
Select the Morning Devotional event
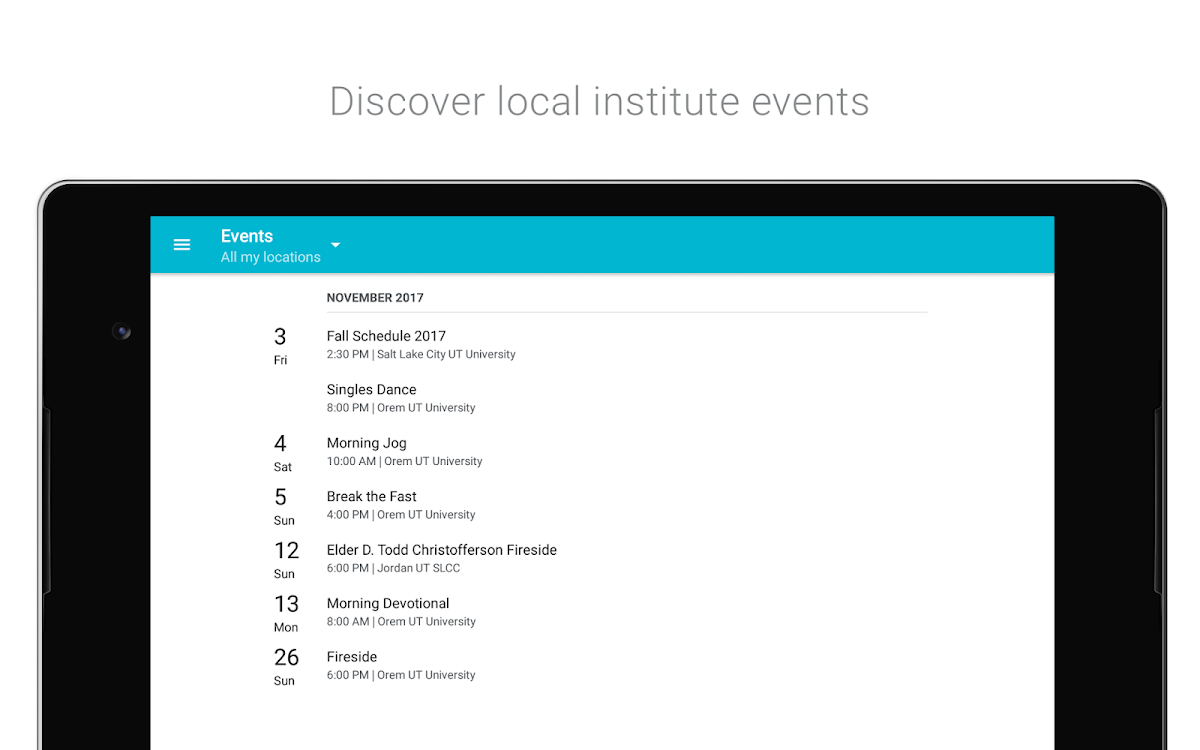click(x=388, y=604)
